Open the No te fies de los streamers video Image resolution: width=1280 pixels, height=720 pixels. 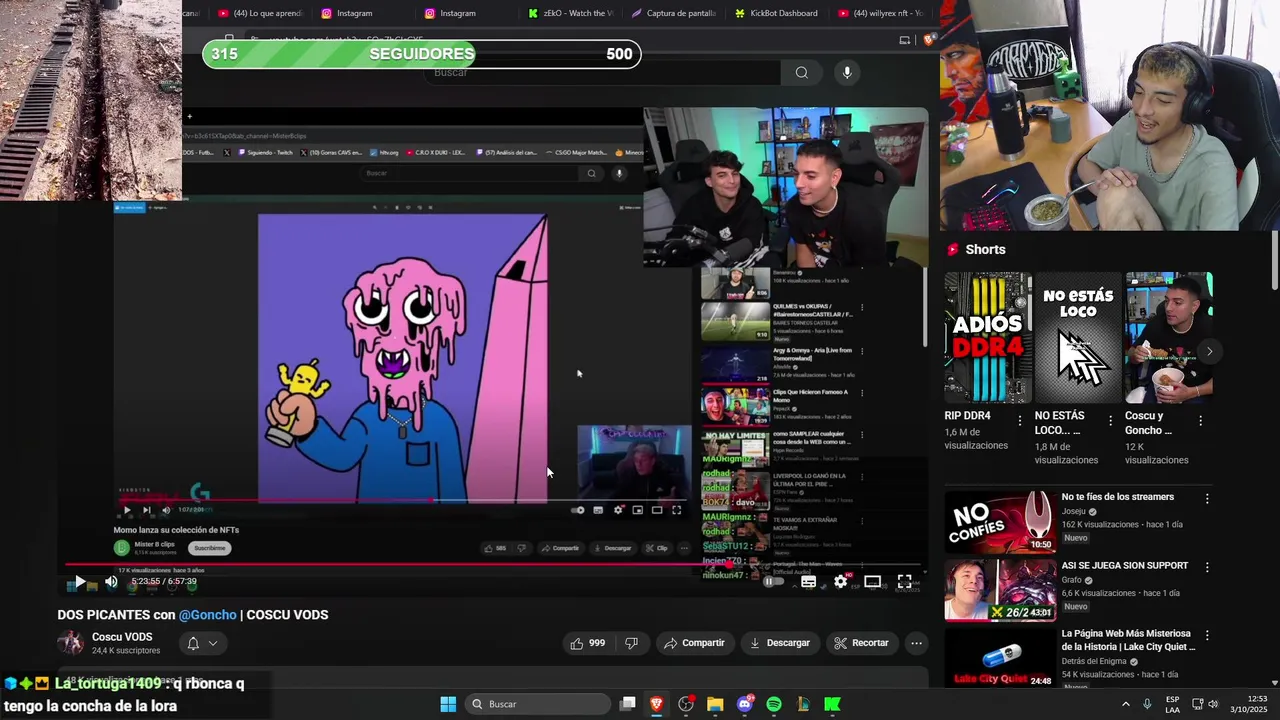(1118, 497)
